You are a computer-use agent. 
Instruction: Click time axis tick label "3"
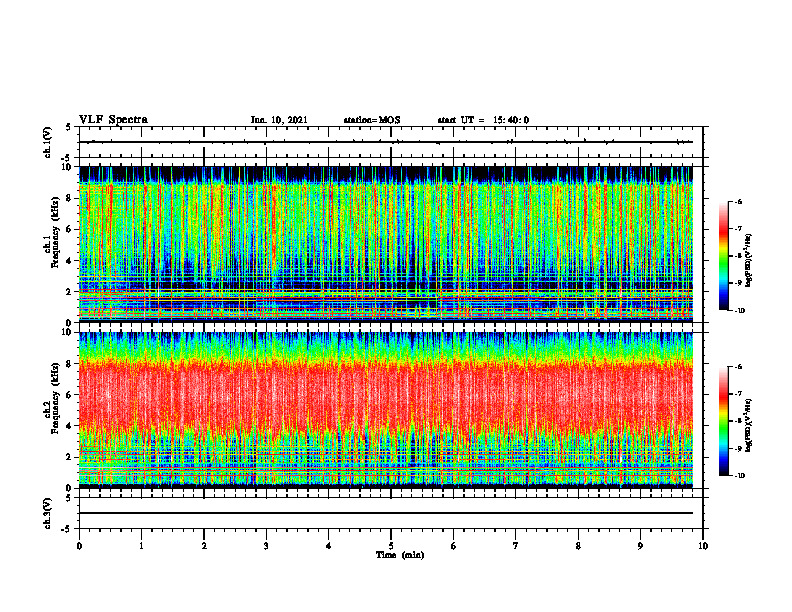266,546
